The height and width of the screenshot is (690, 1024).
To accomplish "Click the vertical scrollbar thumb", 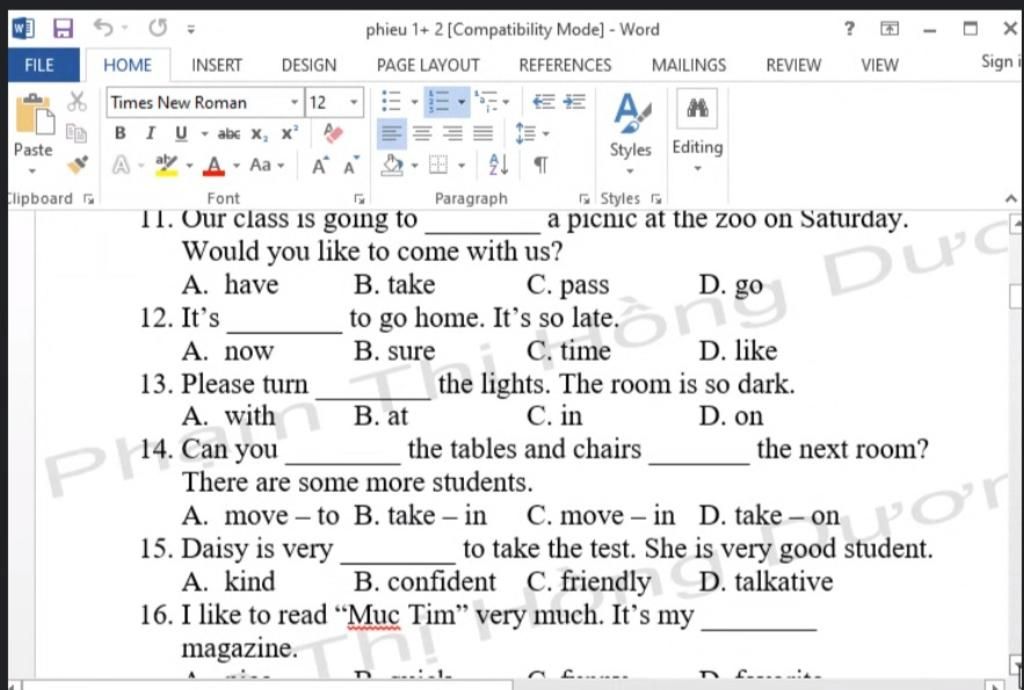I will coord(1016,294).
